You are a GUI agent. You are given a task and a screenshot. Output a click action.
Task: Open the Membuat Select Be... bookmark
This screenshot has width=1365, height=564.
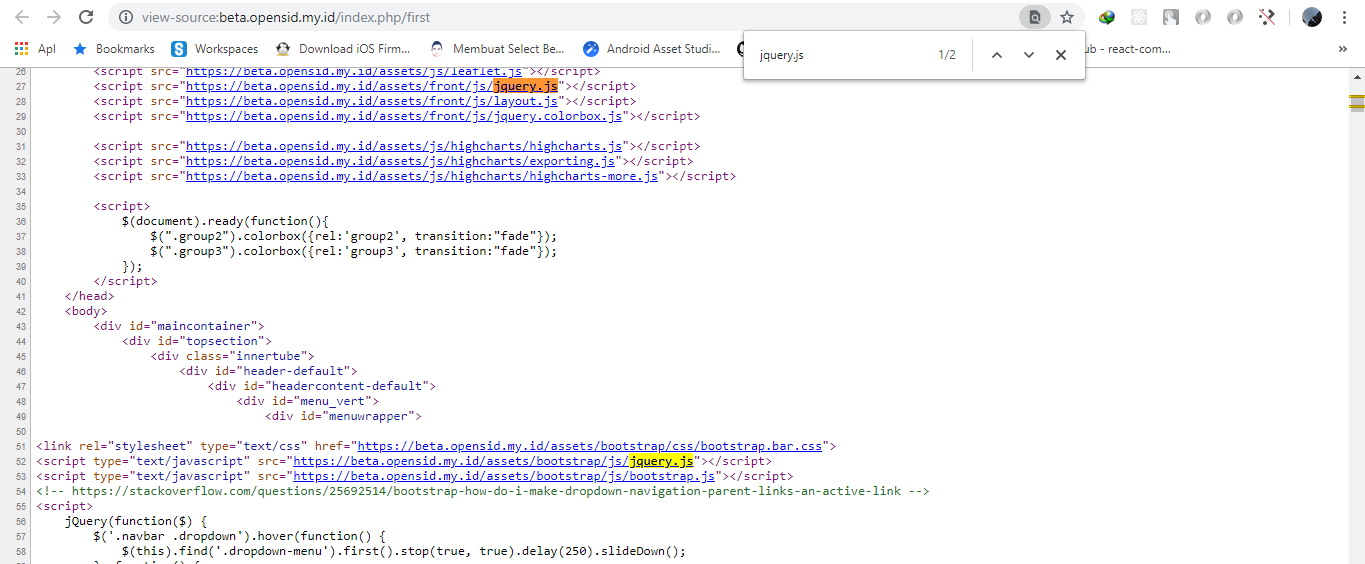click(x=497, y=48)
